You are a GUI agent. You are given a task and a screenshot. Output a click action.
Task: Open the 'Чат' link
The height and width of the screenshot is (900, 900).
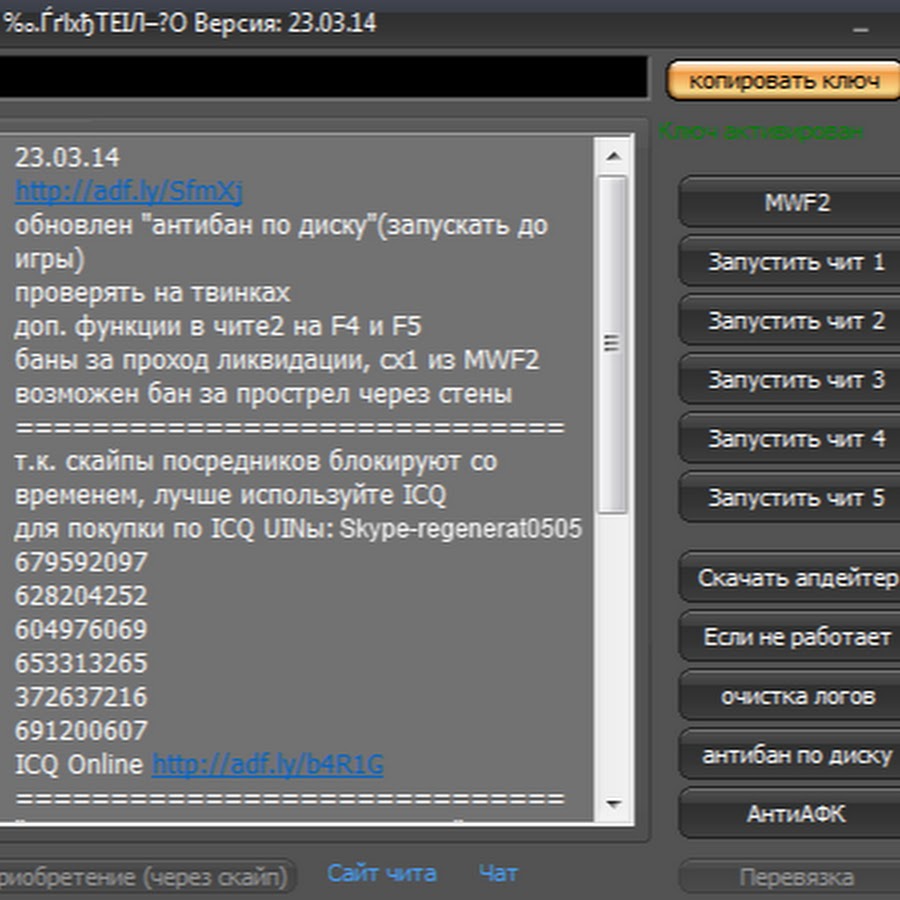coord(498,873)
